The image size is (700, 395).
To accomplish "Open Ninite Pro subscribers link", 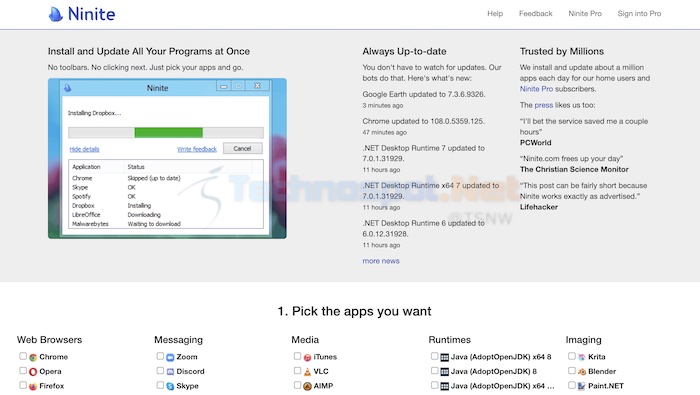I will (x=536, y=89).
